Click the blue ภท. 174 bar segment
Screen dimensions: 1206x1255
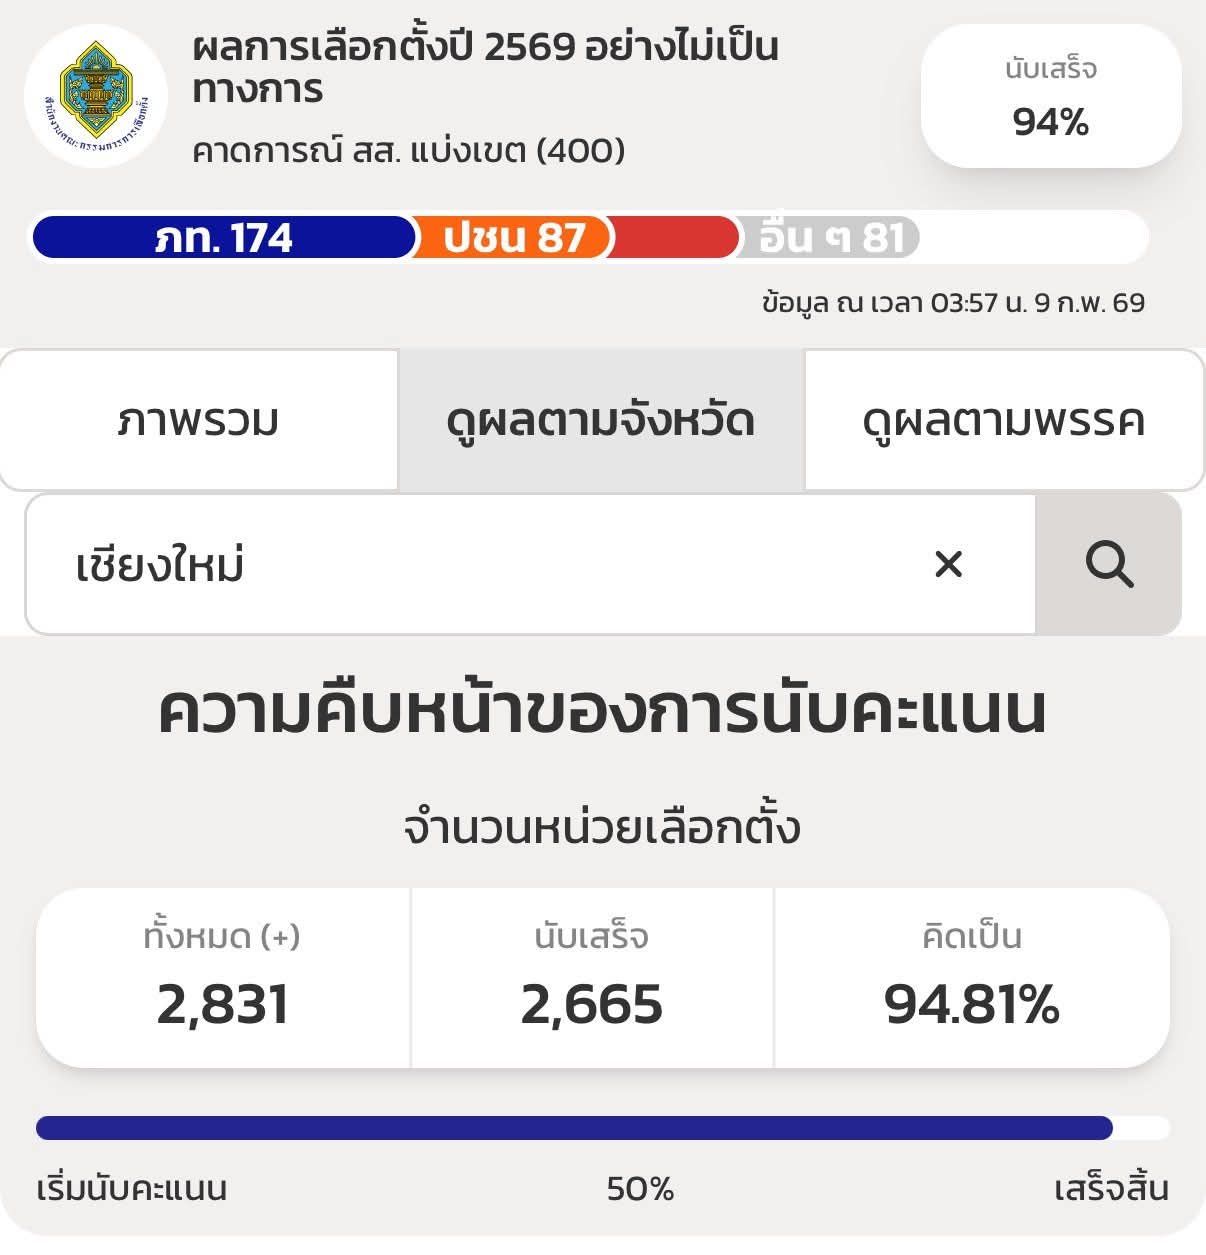tap(223, 238)
